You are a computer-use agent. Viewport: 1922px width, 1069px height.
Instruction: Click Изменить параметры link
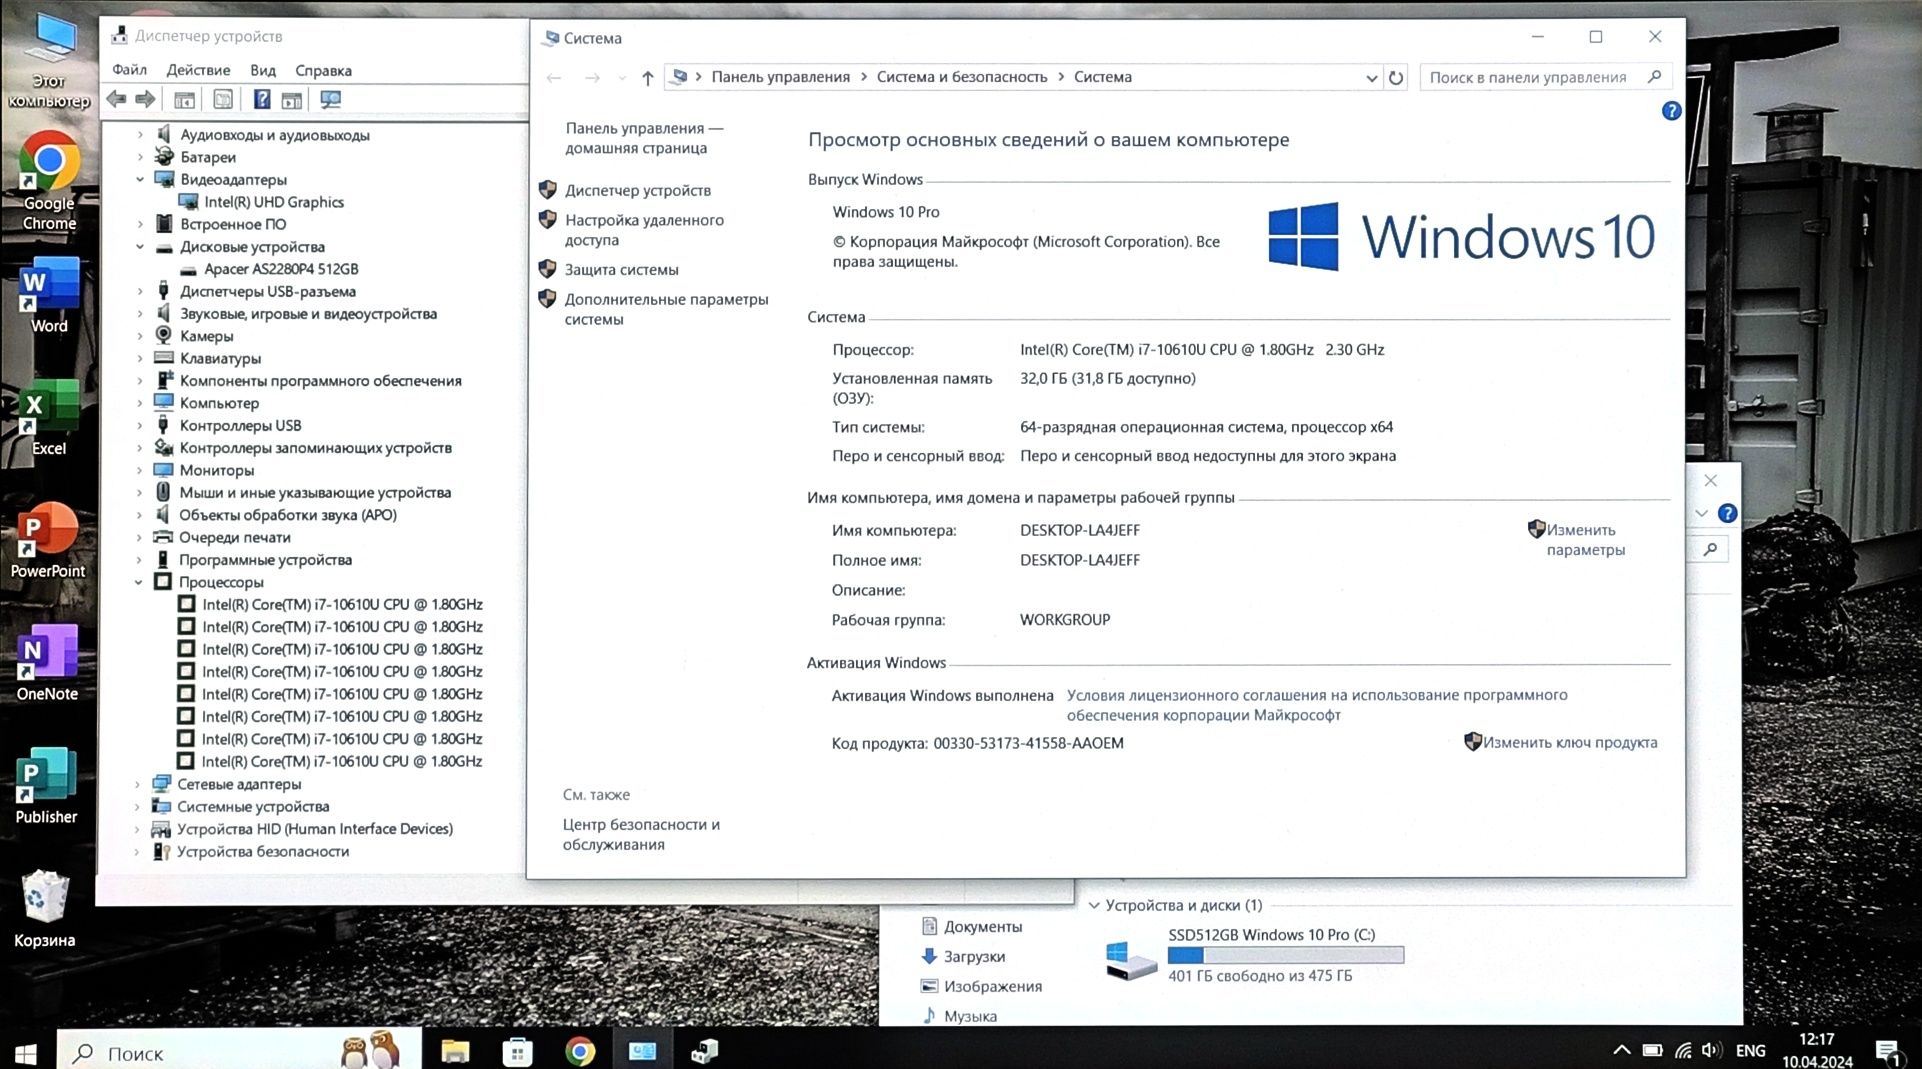pyautogui.click(x=1585, y=540)
